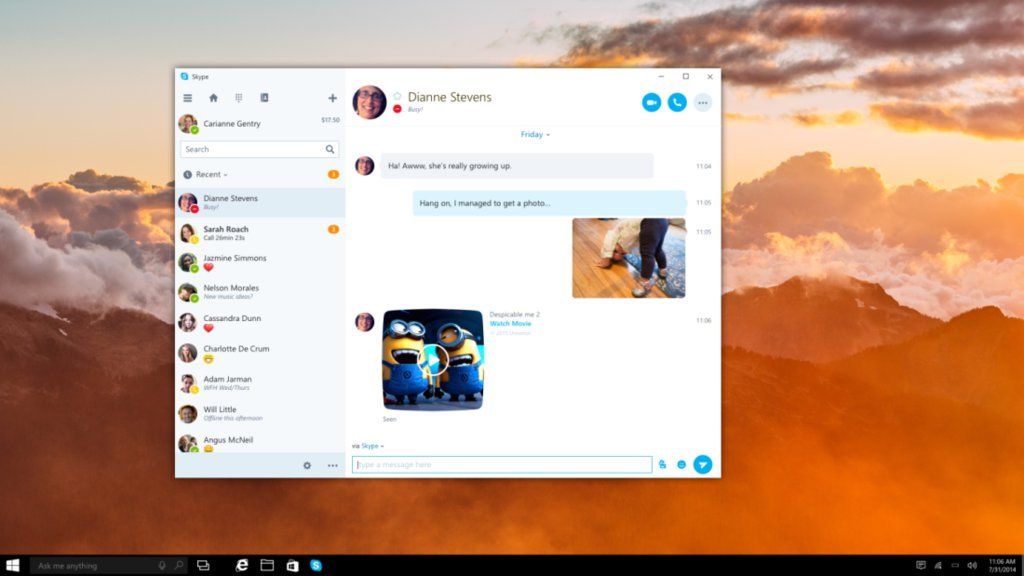Viewport: 1024px width, 576px height.
Task: Play the Despicable Me 2 video
Action: [x=433, y=359]
